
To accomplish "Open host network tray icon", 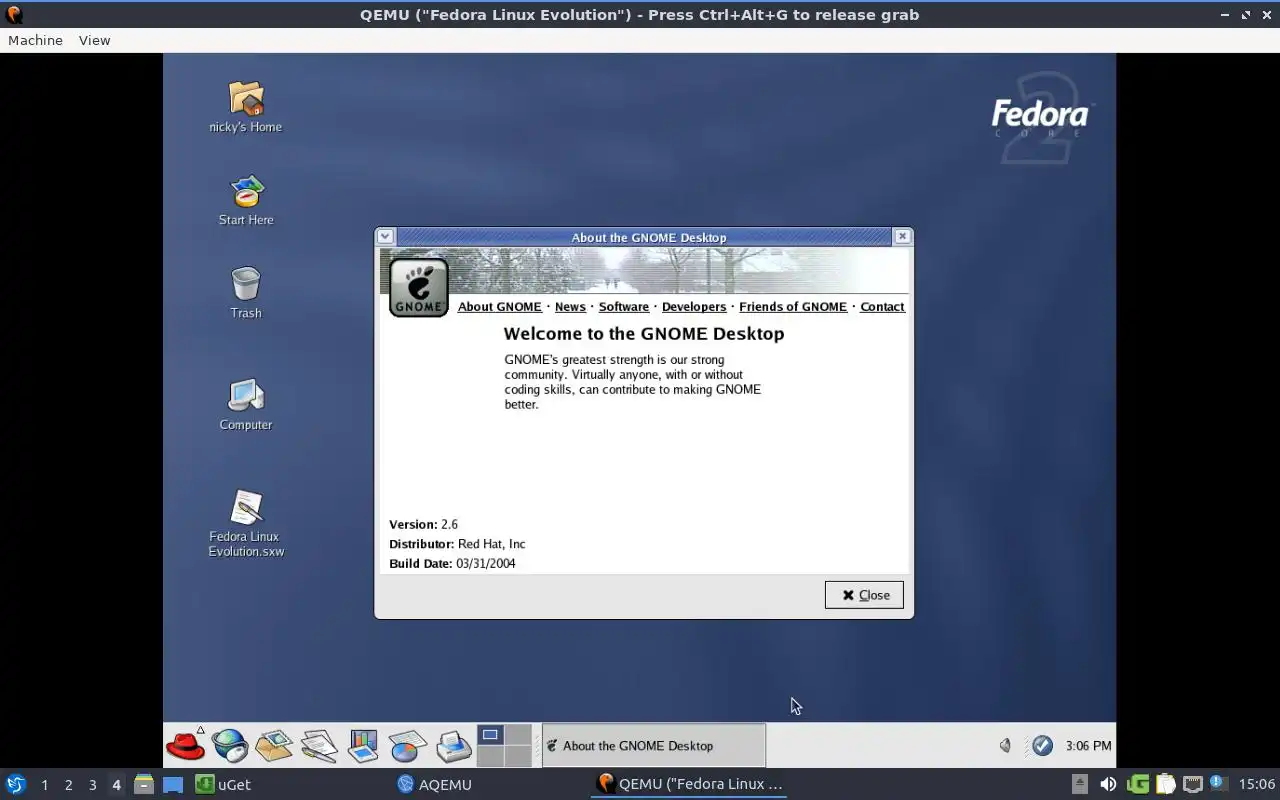I will point(1192,784).
